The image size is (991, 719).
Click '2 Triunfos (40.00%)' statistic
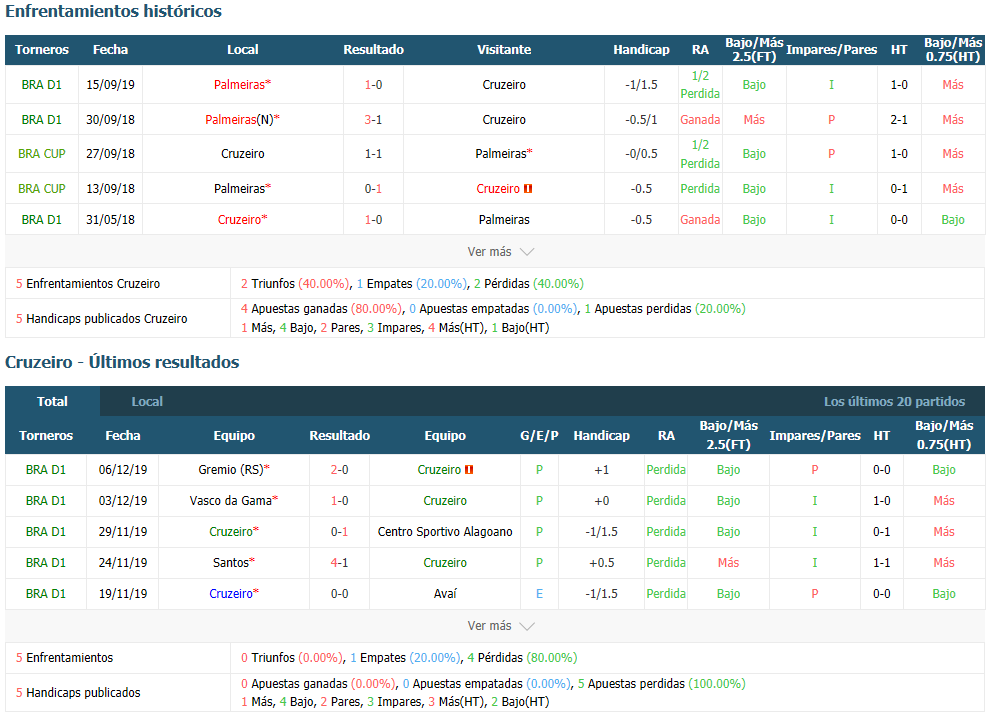tap(295, 284)
